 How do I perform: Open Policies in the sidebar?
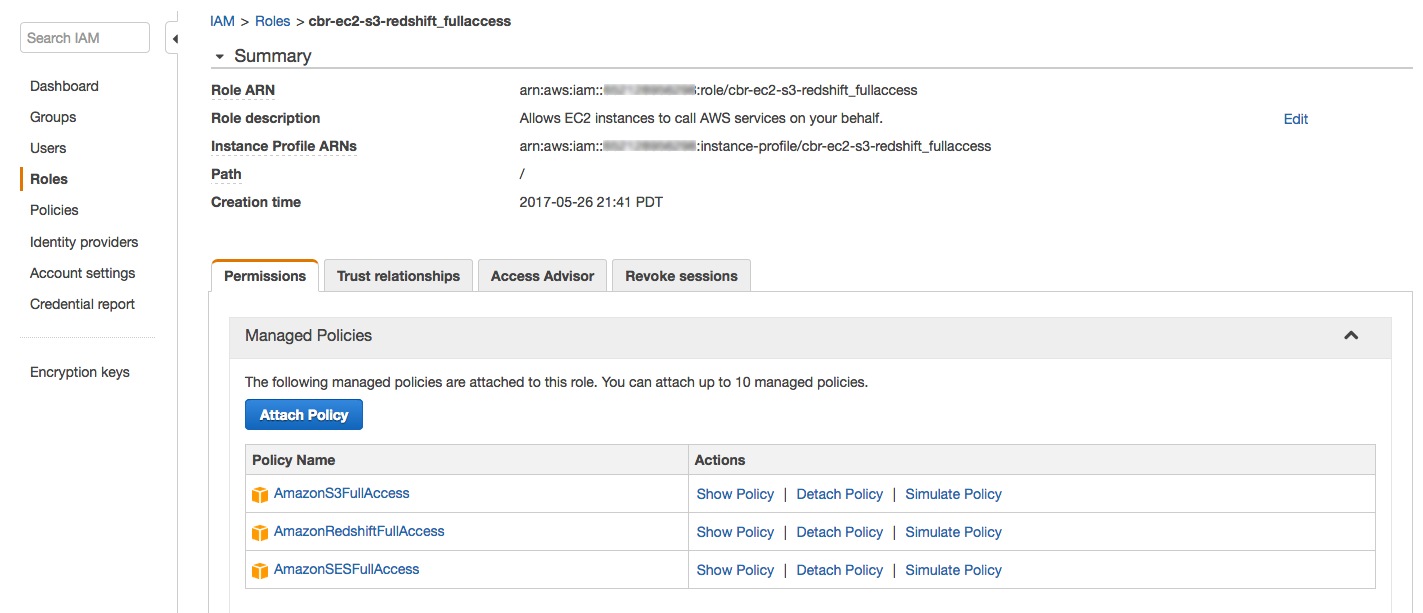[54, 210]
